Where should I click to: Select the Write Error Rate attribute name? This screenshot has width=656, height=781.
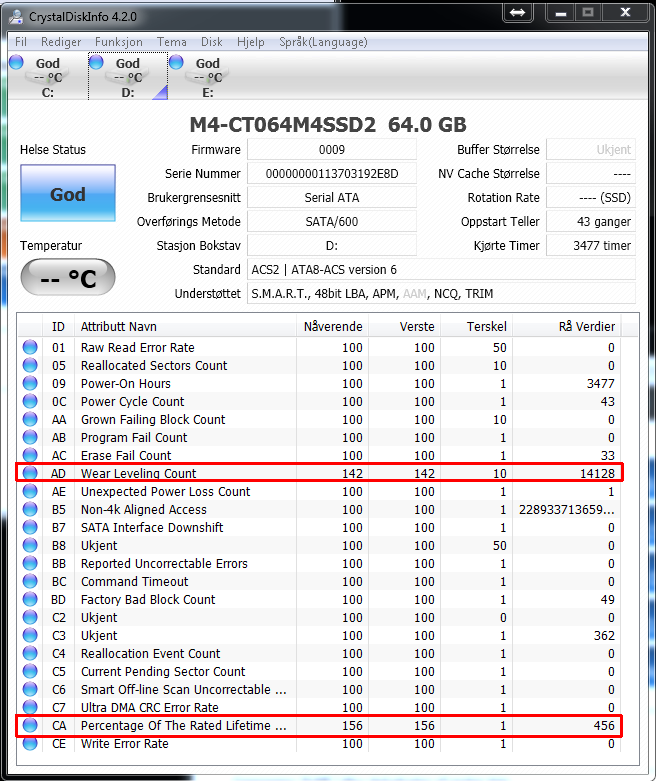click(x=125, y=744)
